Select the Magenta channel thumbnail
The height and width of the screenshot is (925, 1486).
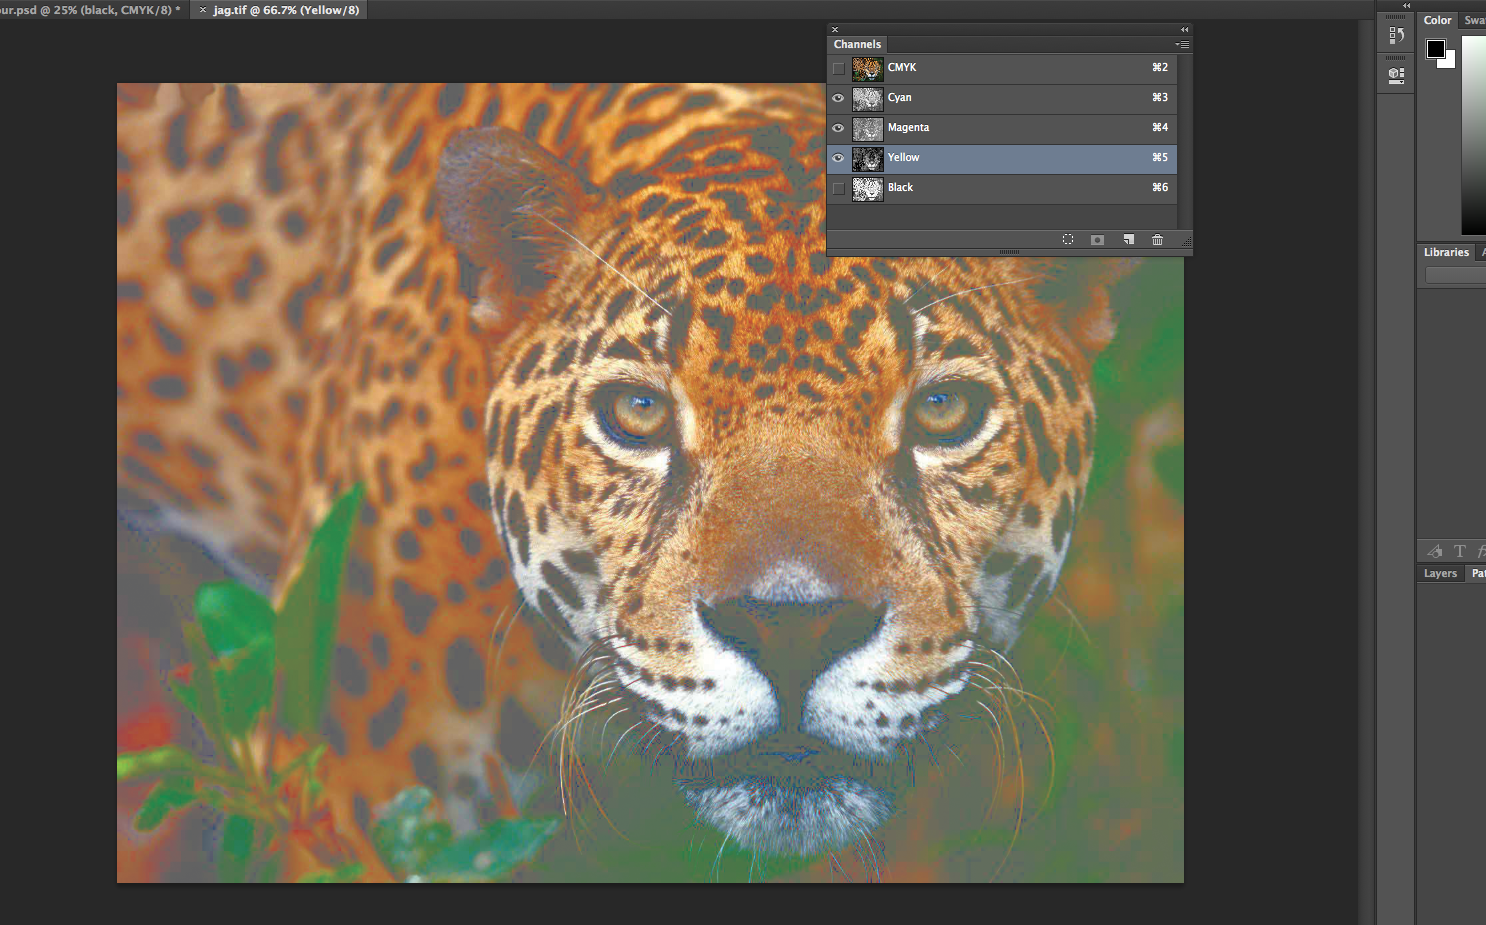[867, 128]
